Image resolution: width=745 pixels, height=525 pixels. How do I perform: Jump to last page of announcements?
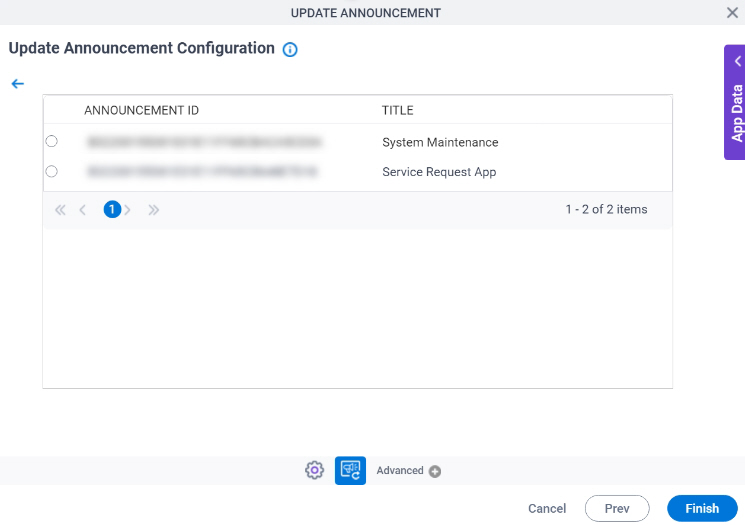click(153, 210)
